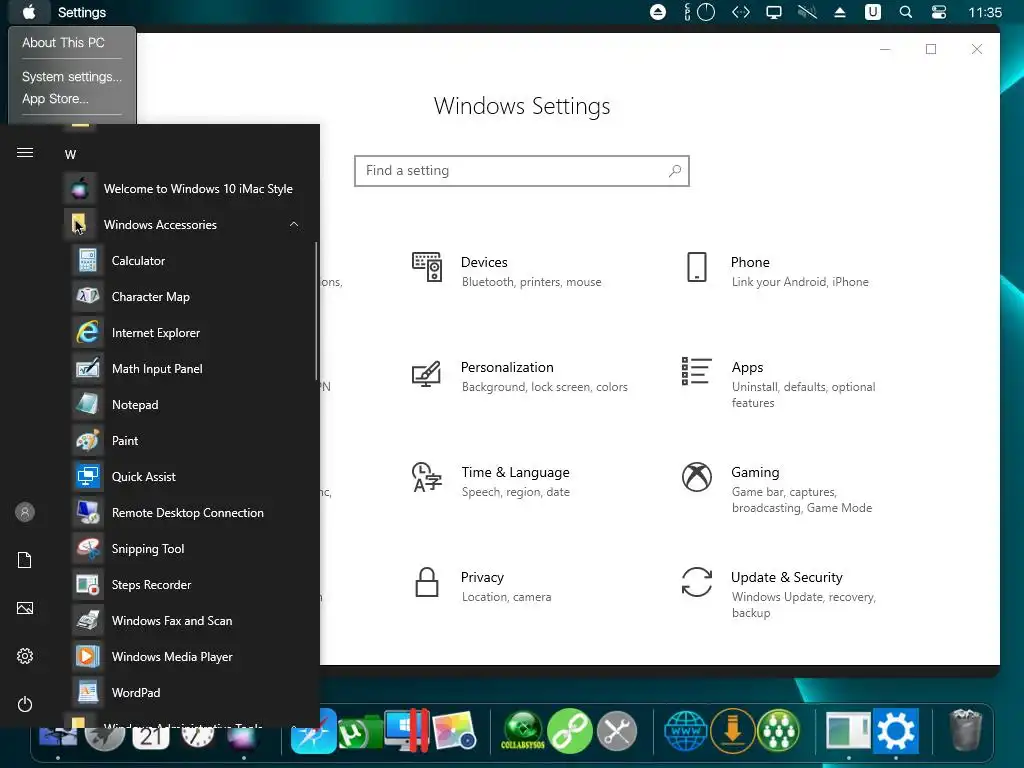Open the muted volume tray icon
Viewport: 1024px width, 768px height.
point(807,12)
